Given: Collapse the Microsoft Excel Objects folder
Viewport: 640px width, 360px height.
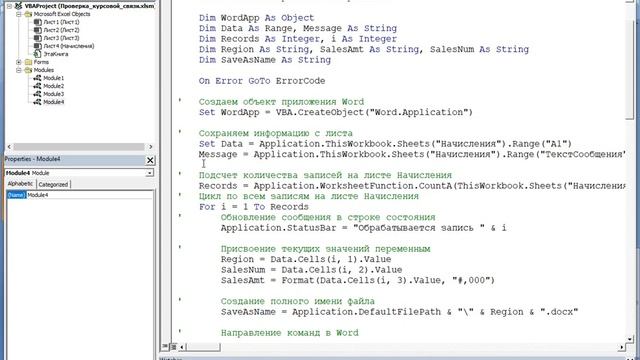Looking at the screenshot, I should point(19,14).
